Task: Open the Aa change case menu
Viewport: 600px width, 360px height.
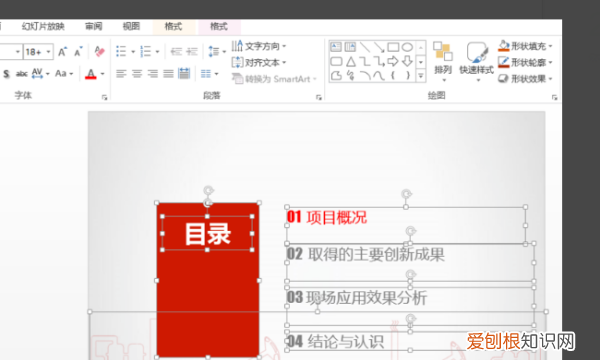Action: (64, 73)
